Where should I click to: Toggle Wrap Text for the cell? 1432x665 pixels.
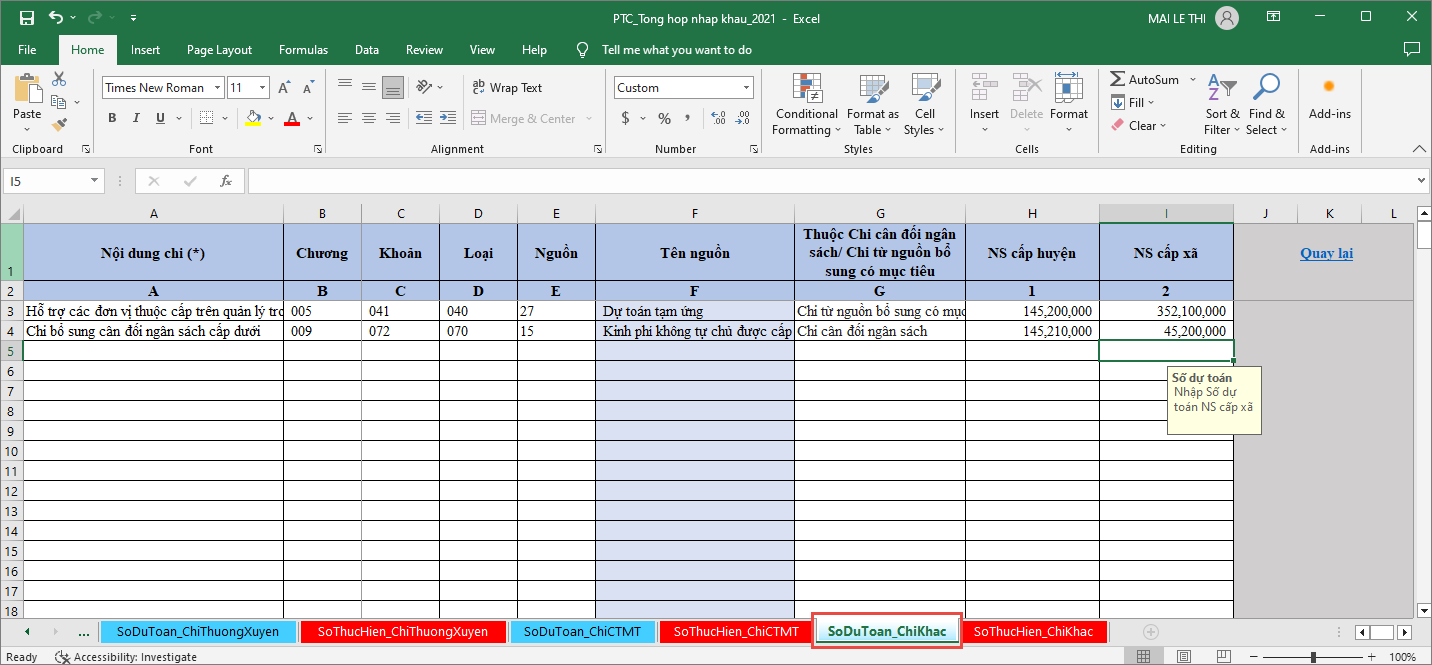click(507, 88)
